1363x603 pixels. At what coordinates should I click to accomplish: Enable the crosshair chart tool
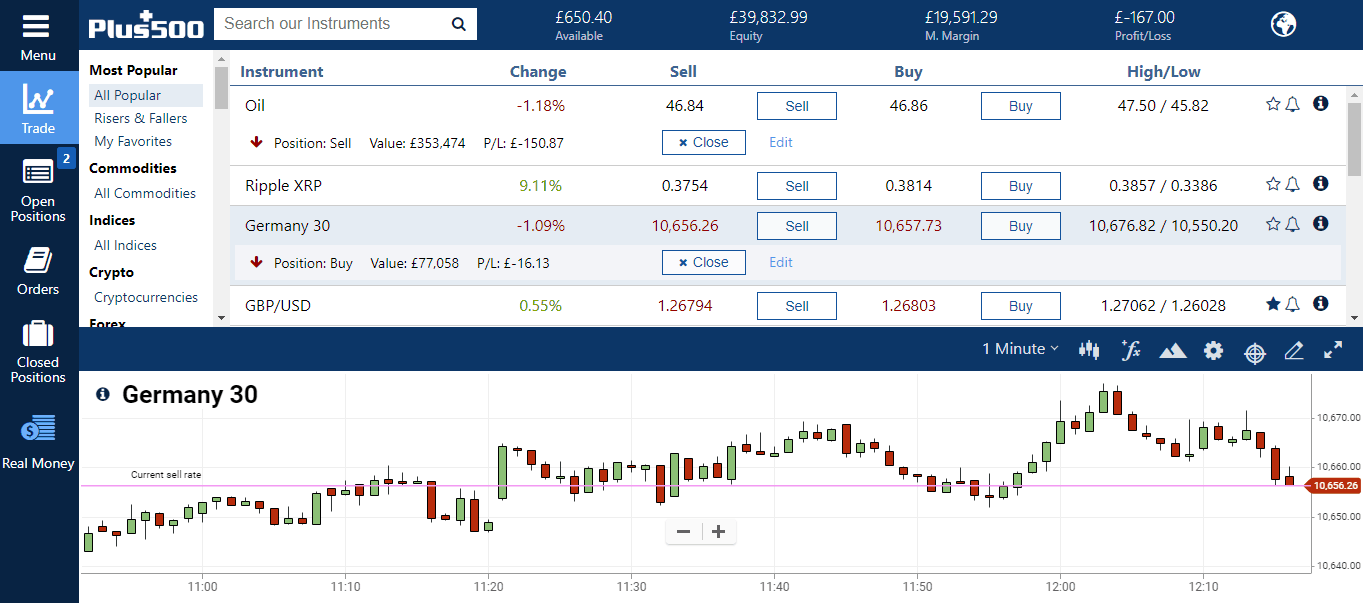point(1254,351)
